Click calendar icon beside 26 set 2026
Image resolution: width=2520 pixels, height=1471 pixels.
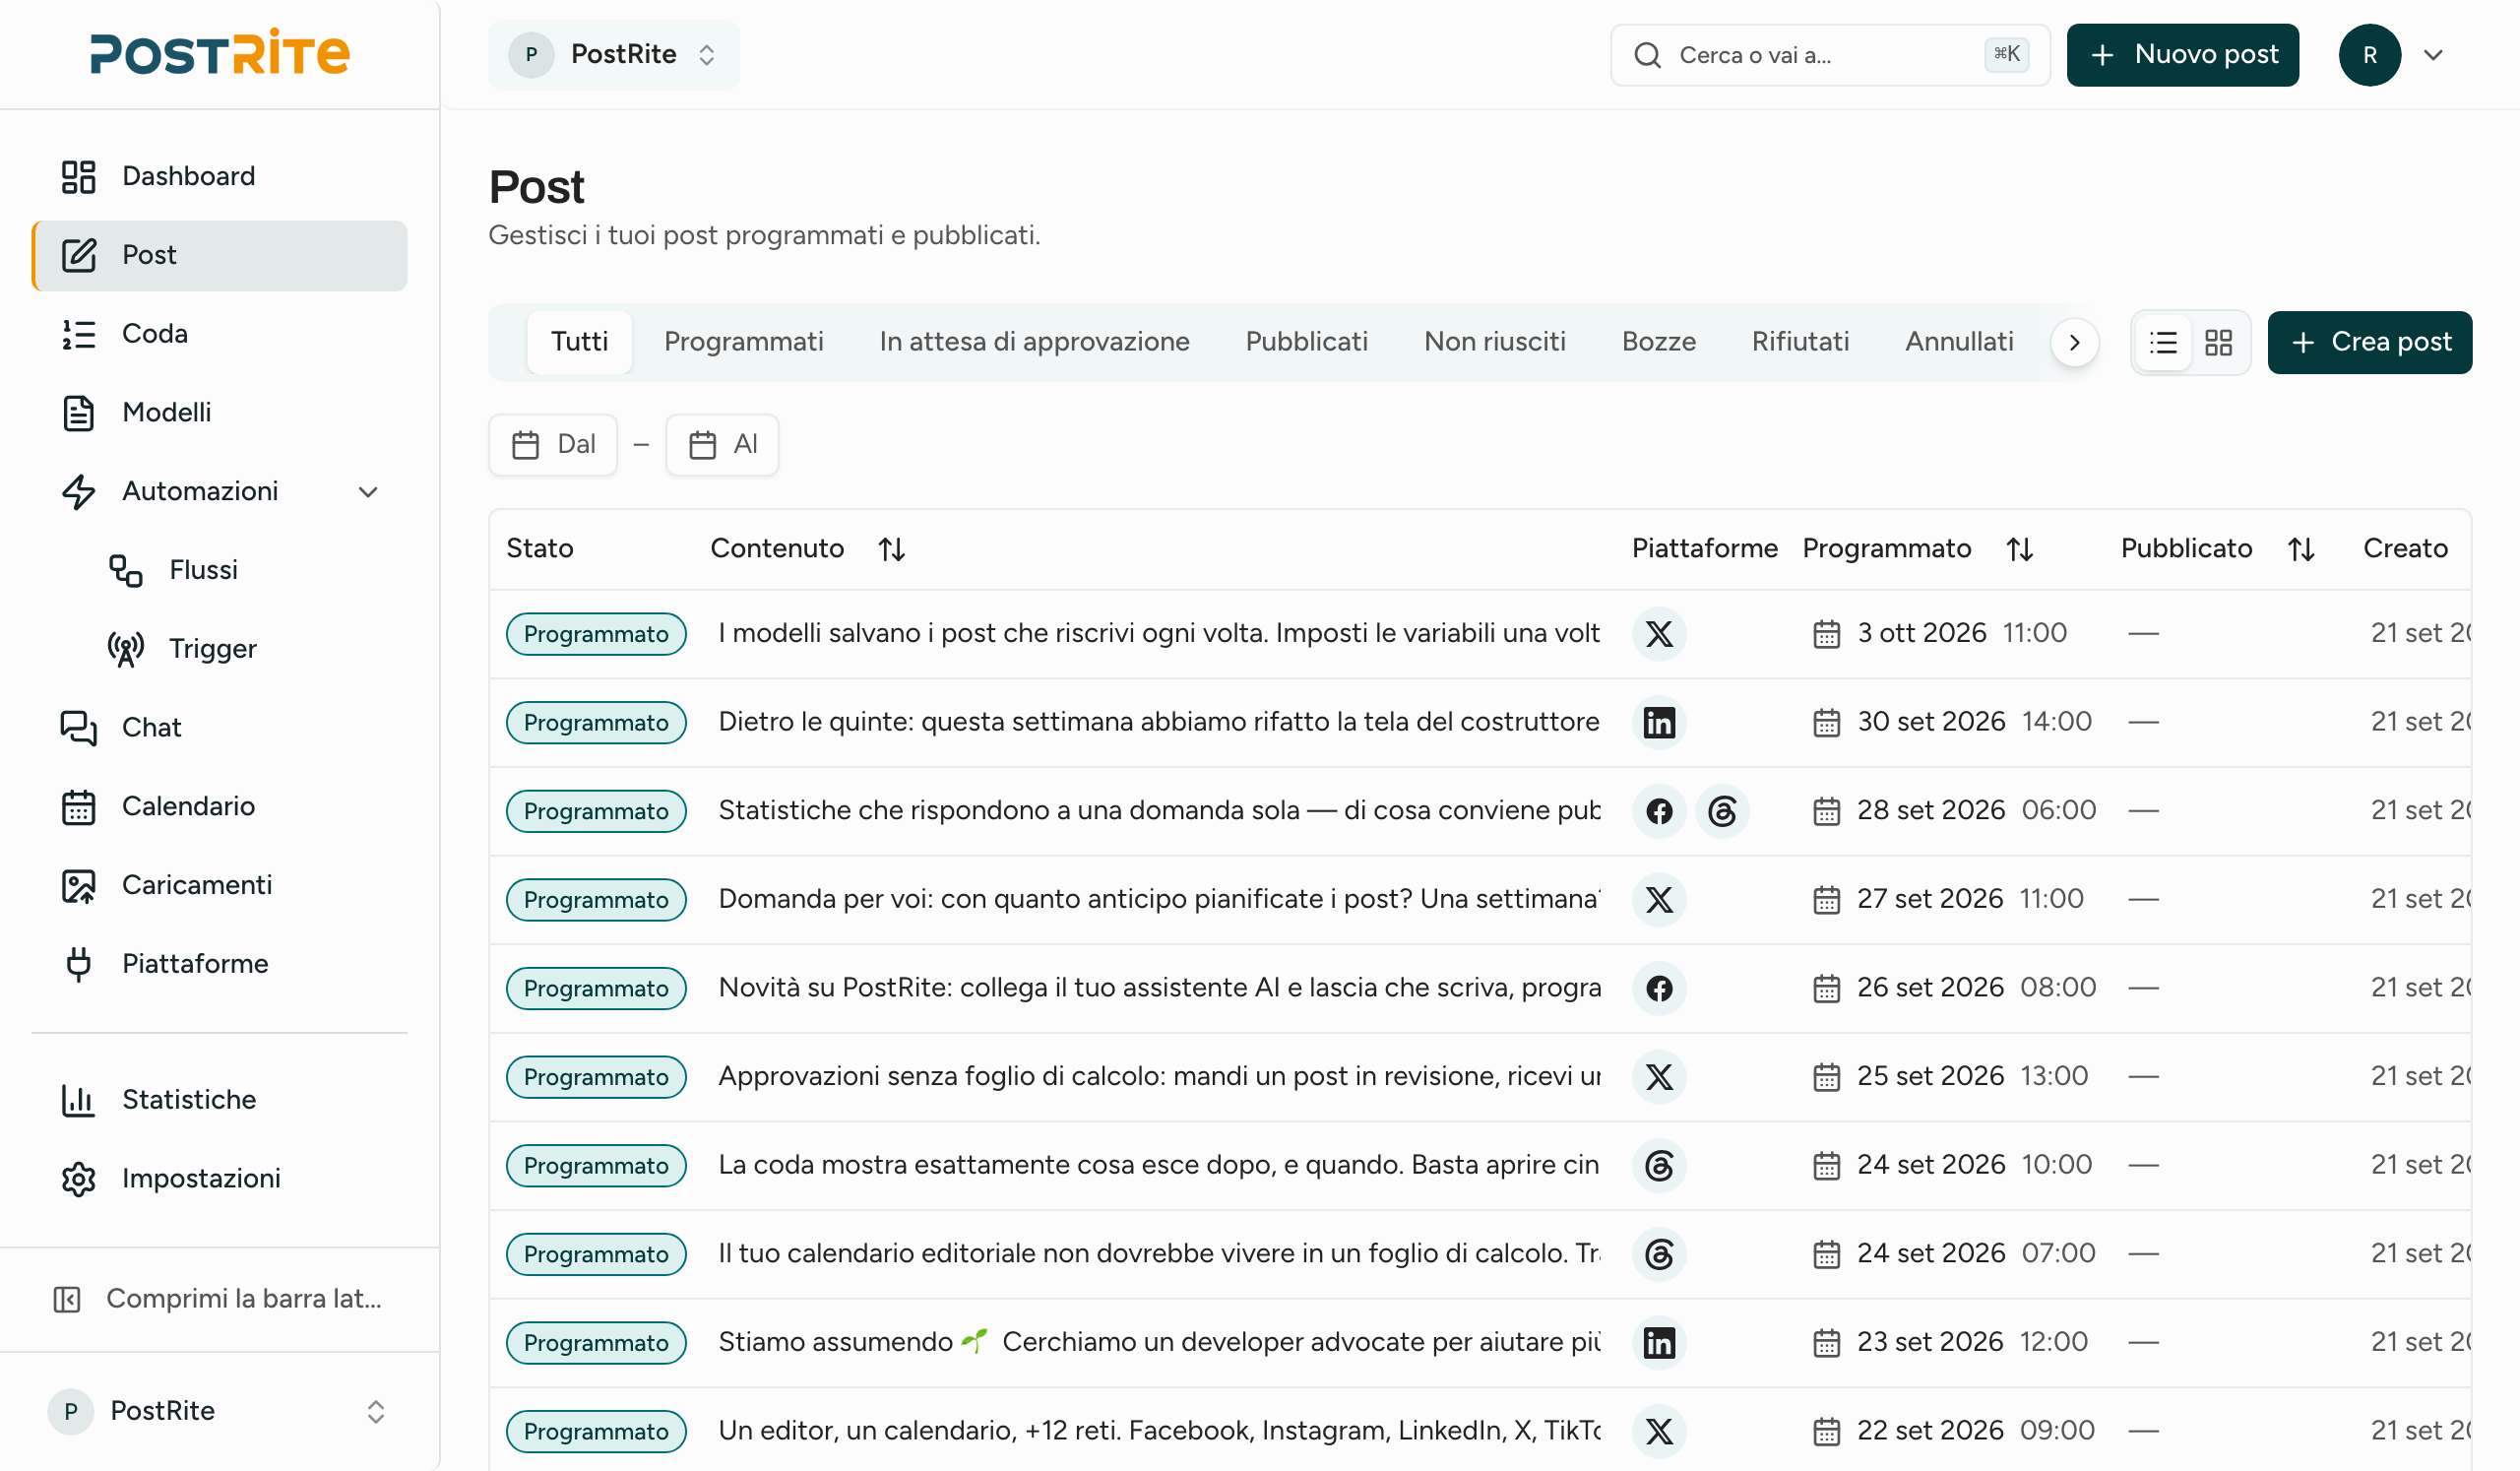[1826, 989]
